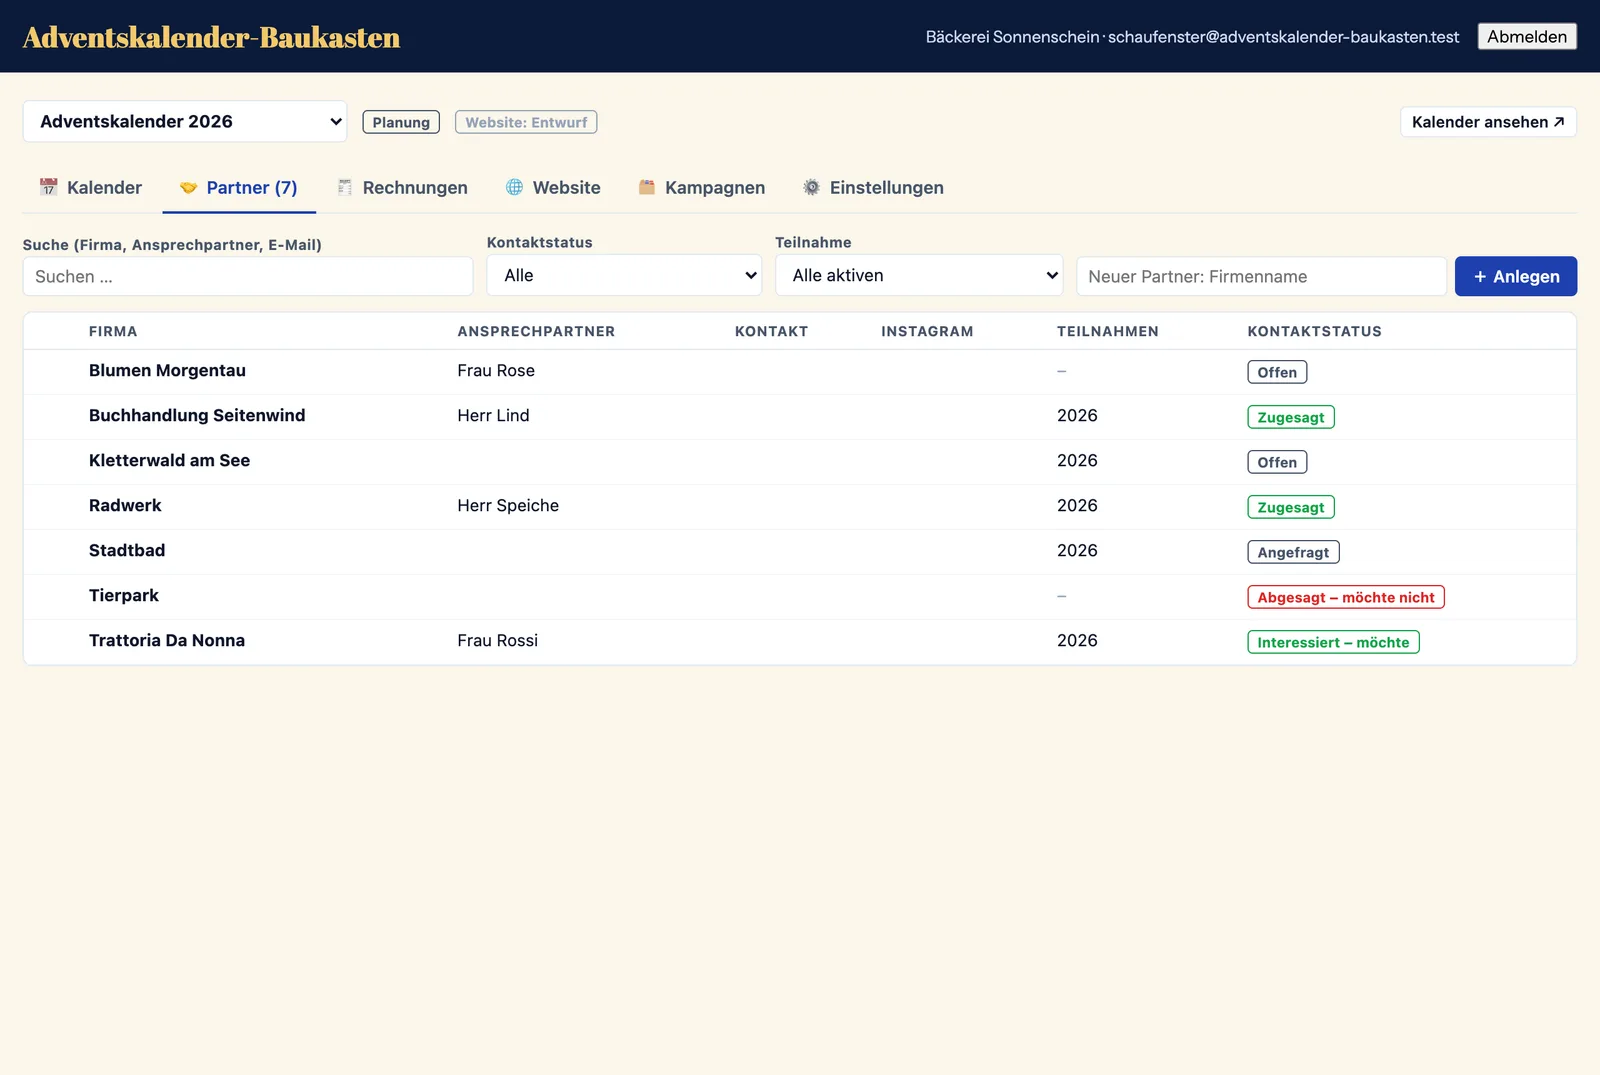This screenshot has width=1600, height=1075.
Task: Click the Firma column header
Action: (113, 331)
